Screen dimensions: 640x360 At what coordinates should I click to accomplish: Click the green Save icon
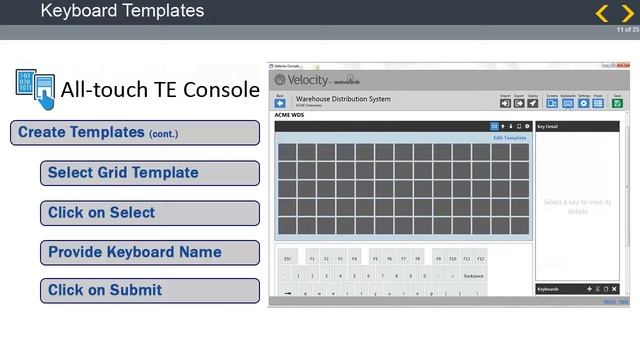click(x=617, y=103)
